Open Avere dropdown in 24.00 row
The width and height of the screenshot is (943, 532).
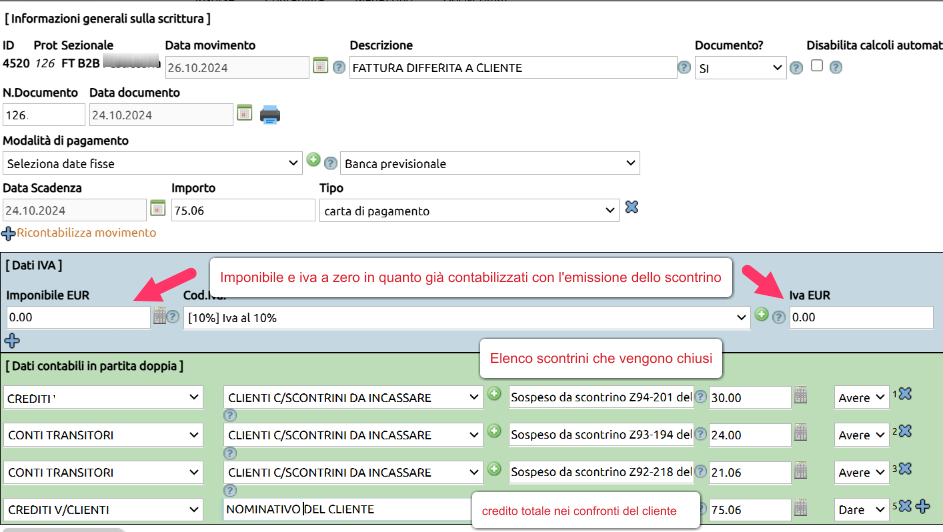pyautogui.click(x=861, y=435)
